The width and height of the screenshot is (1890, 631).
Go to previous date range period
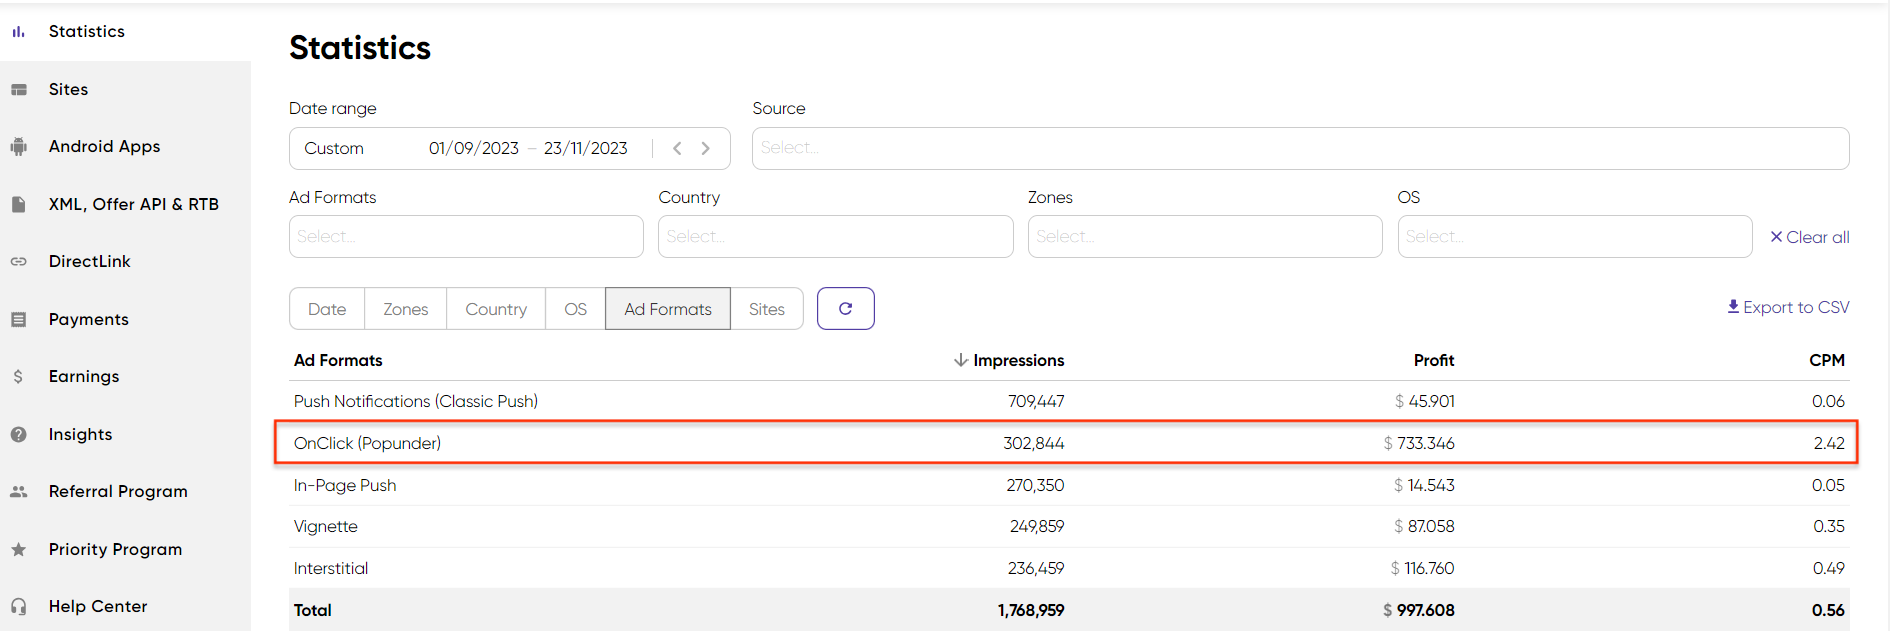pos(677,148)
